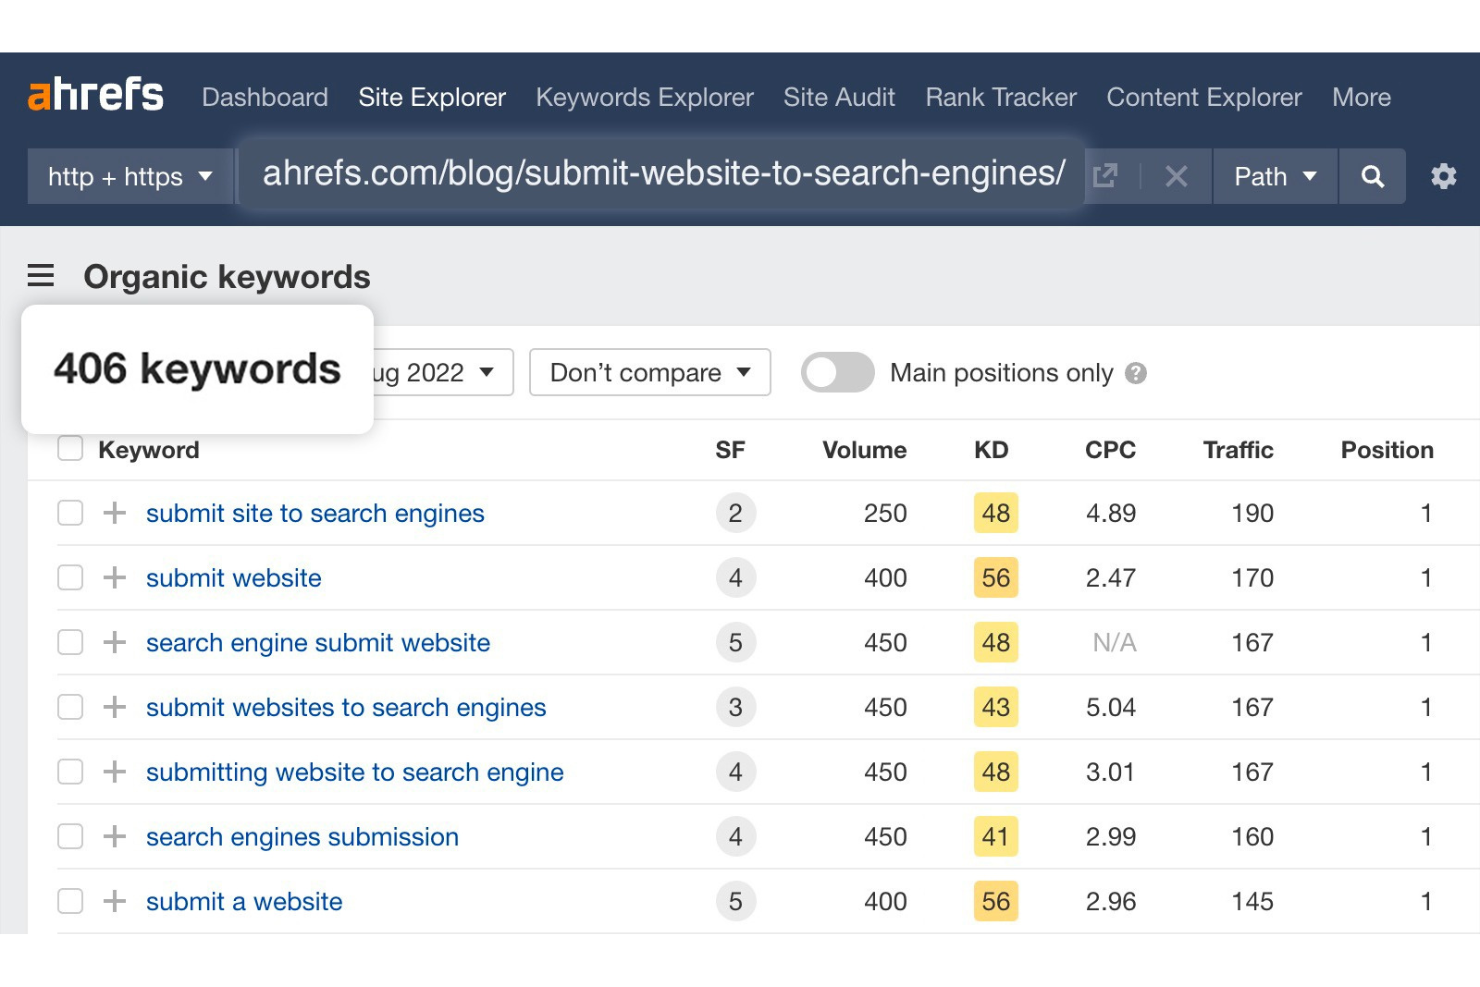Click the KD 43 difficulty badge

995,707
